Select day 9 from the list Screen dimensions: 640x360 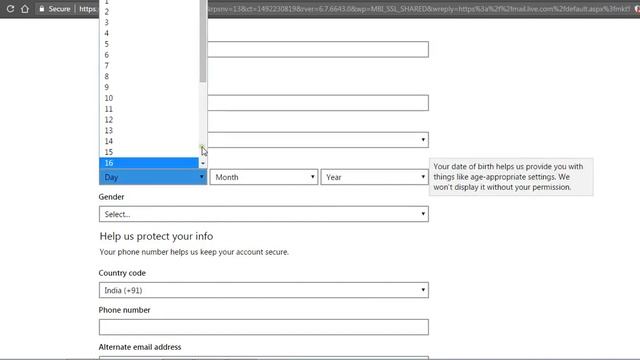[x=149, y=87]
